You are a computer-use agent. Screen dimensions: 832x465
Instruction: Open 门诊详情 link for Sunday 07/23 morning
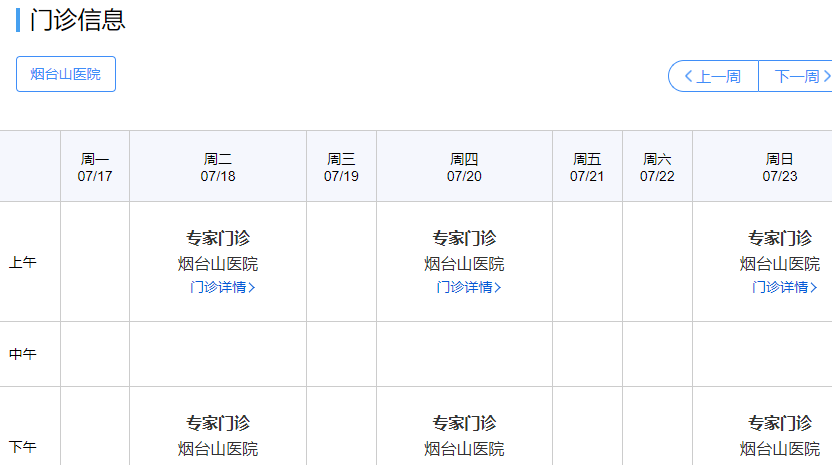784,287
